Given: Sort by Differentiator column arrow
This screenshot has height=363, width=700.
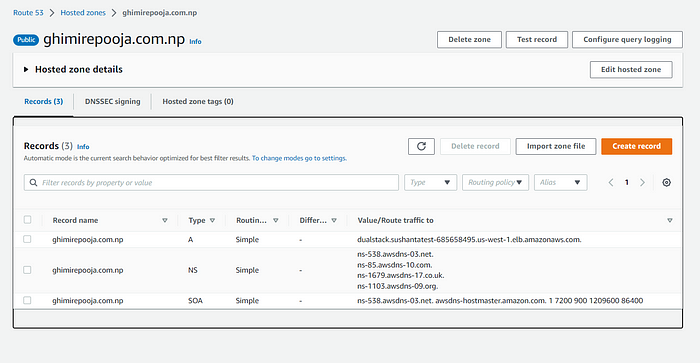Looking at the screenshot, I should pyautogui.click(x=334, y=221).
